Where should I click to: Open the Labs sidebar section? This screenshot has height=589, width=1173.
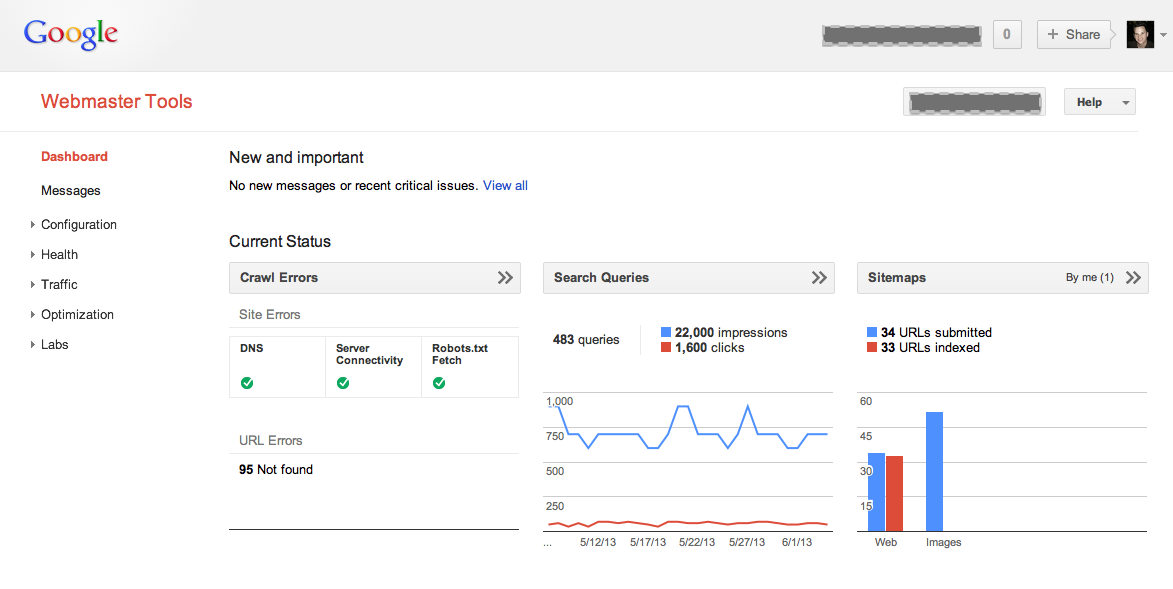[55, 344]
